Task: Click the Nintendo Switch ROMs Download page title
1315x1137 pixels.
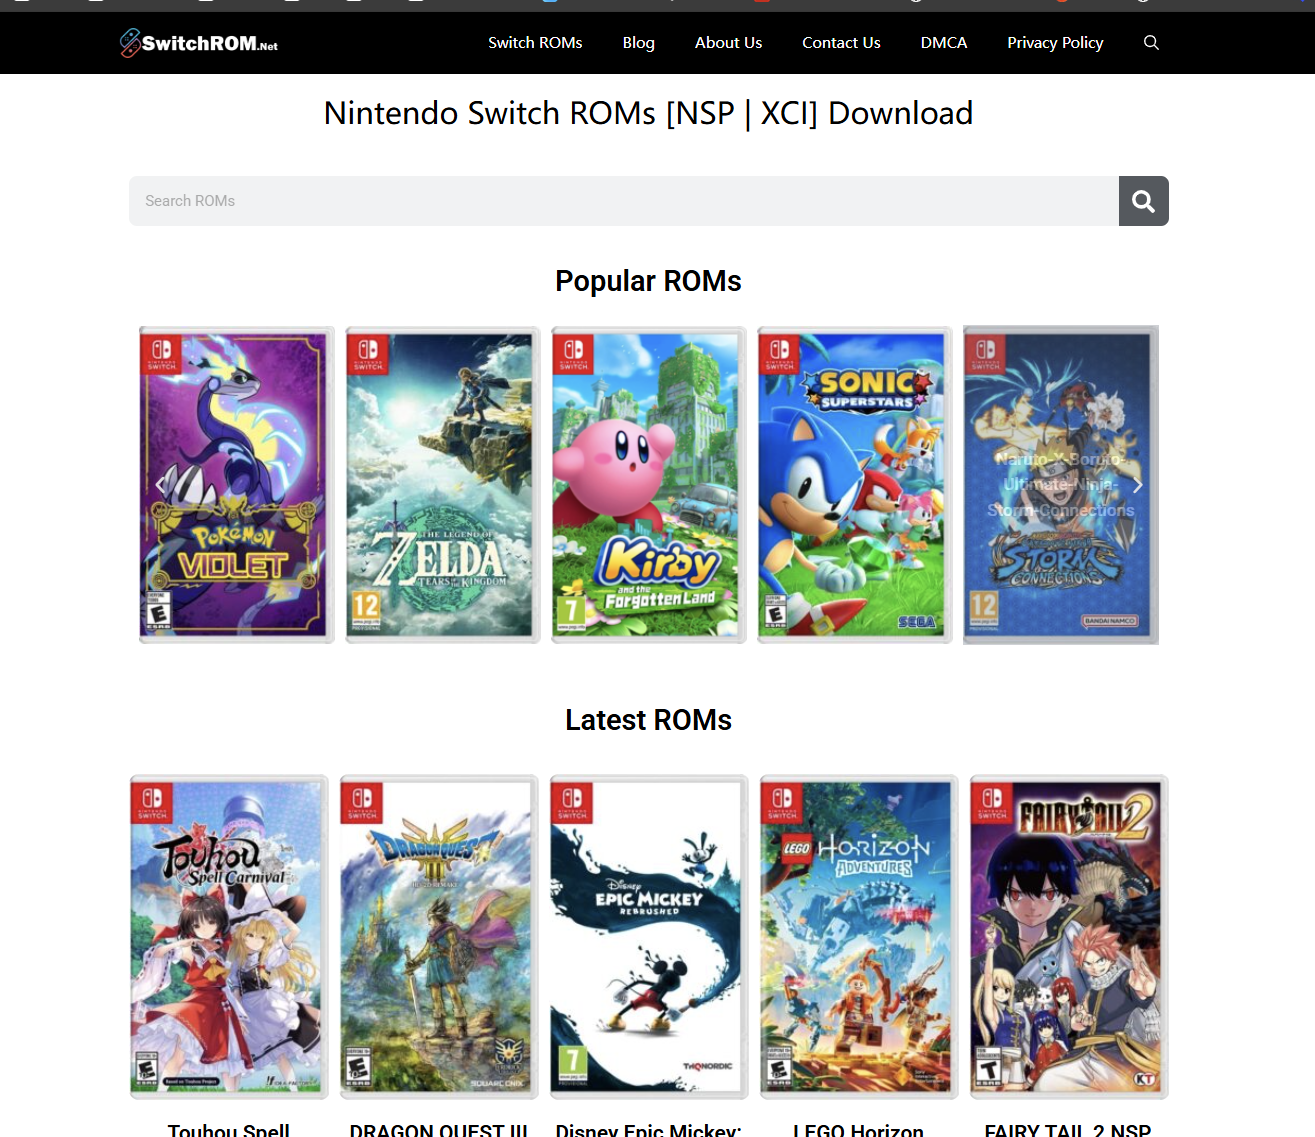Action: 648,113
